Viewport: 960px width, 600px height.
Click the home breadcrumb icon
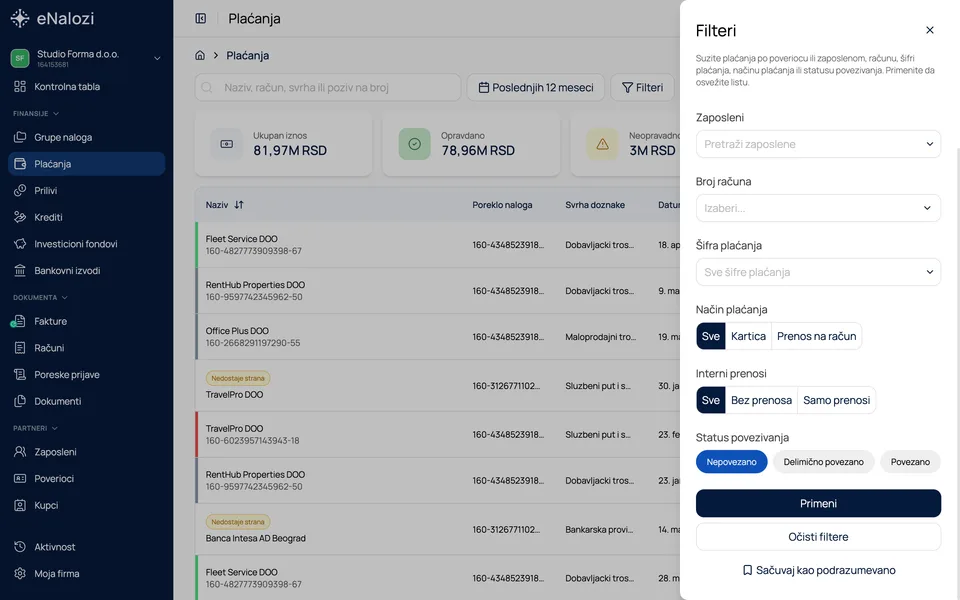point(200,55)
